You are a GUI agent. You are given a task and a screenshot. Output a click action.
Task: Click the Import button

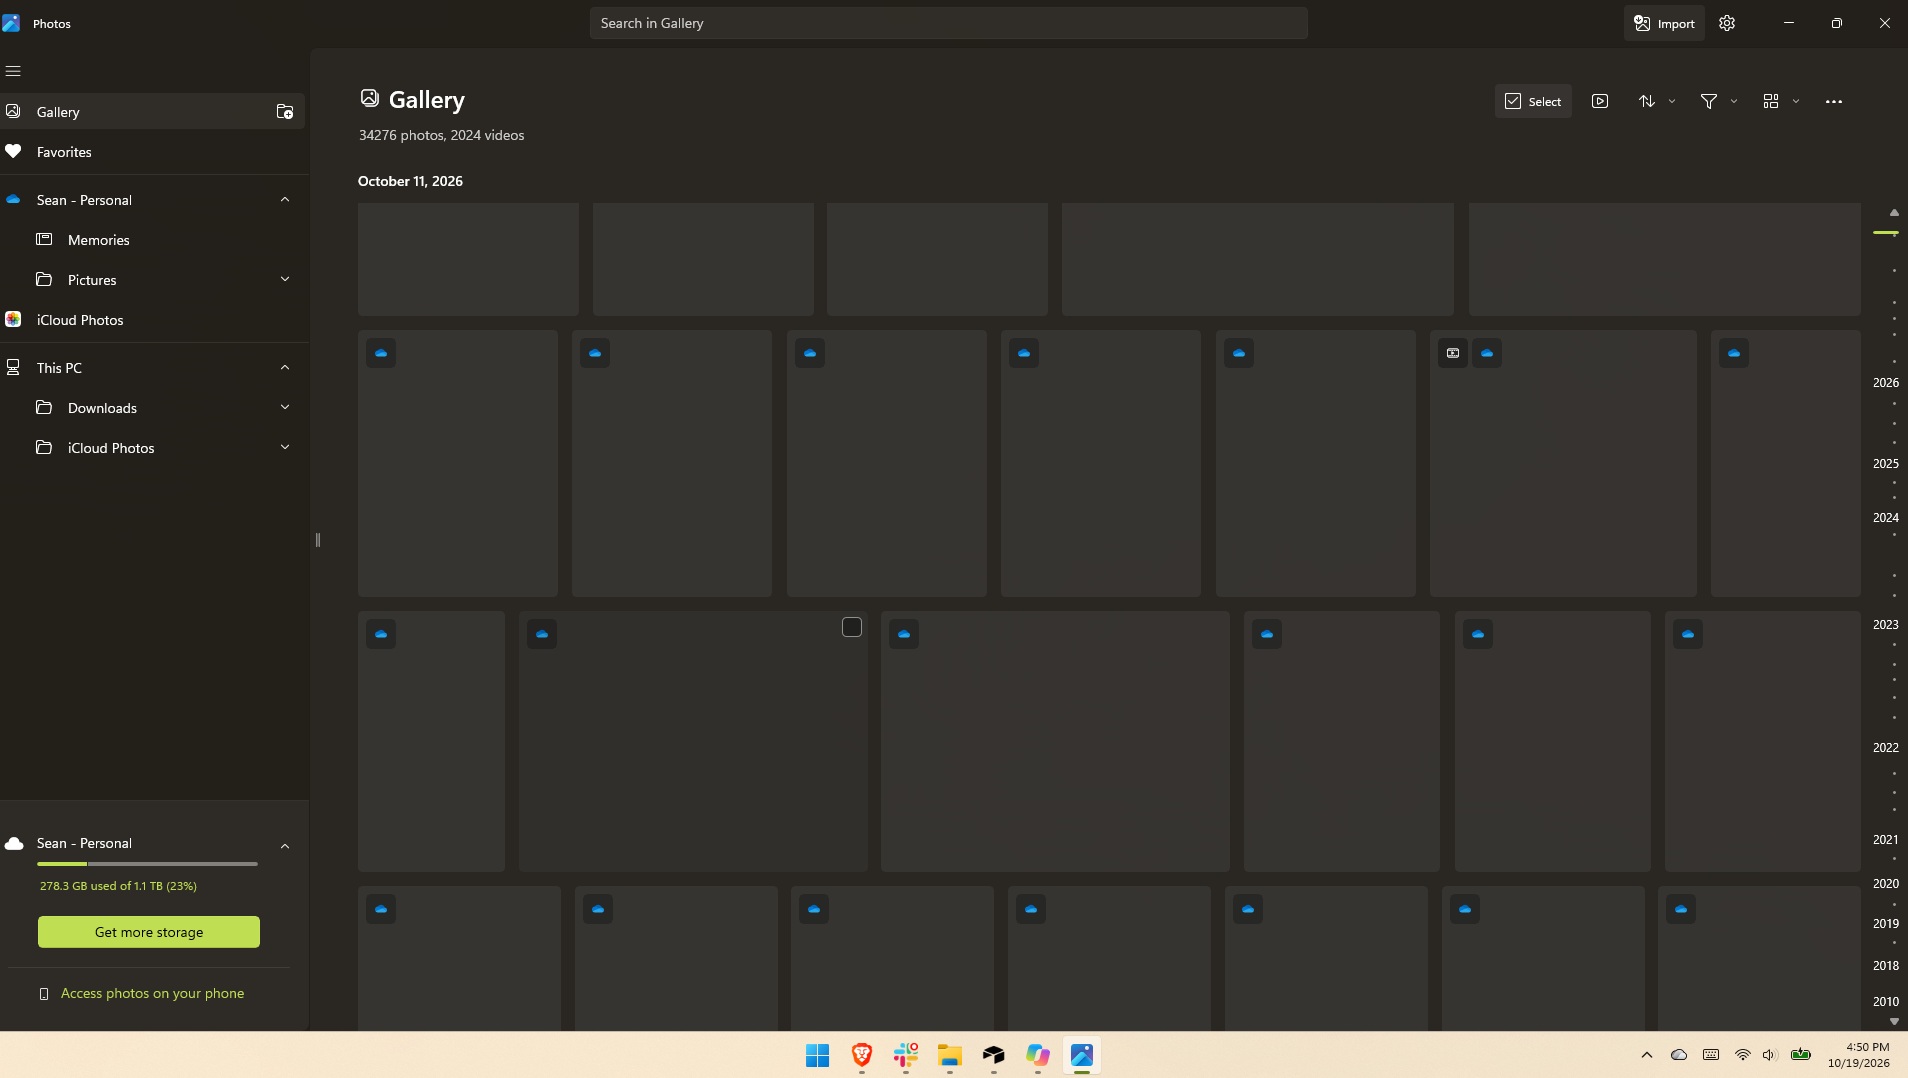pyautogui.click(x=1664, y=23)
